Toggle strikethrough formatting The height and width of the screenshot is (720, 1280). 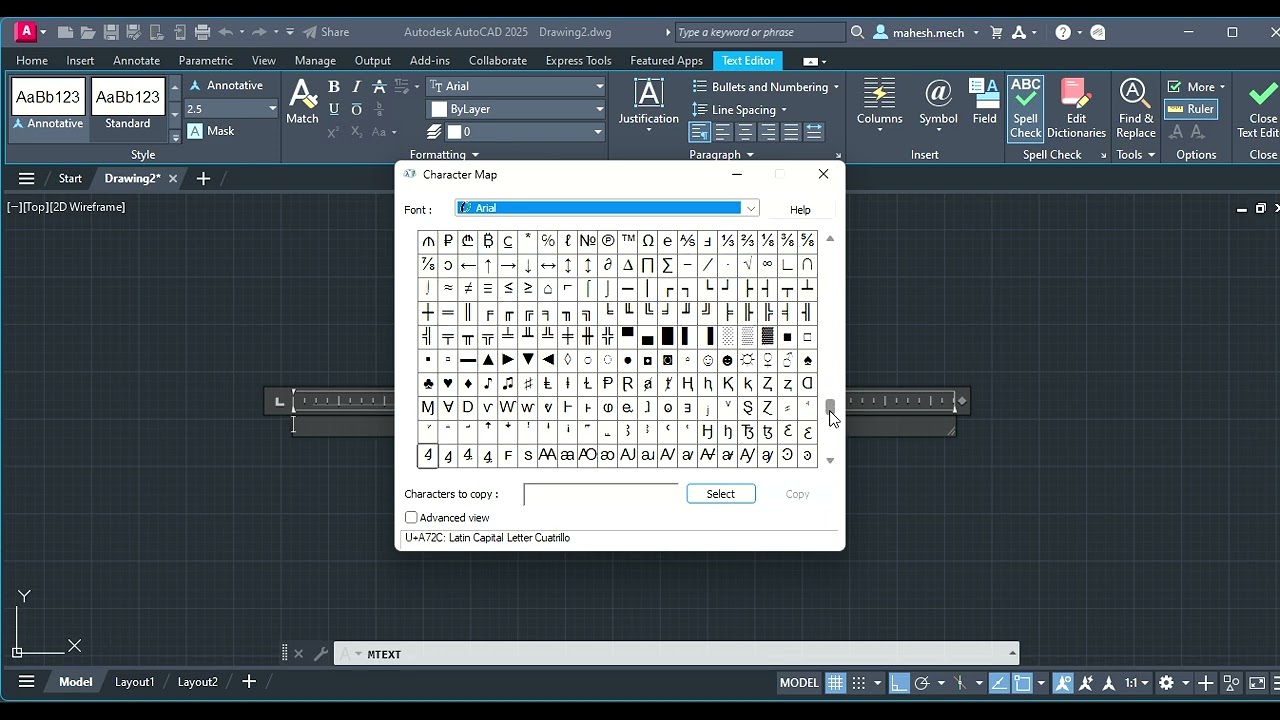pyautogui.click(x=379, y=87)
